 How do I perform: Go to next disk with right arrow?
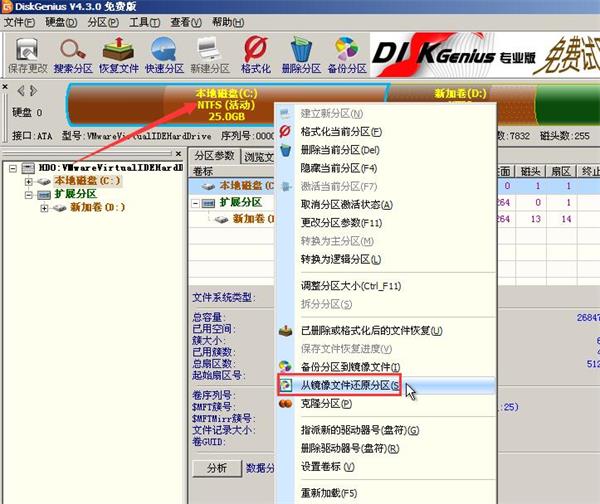[x=33, y=91]
